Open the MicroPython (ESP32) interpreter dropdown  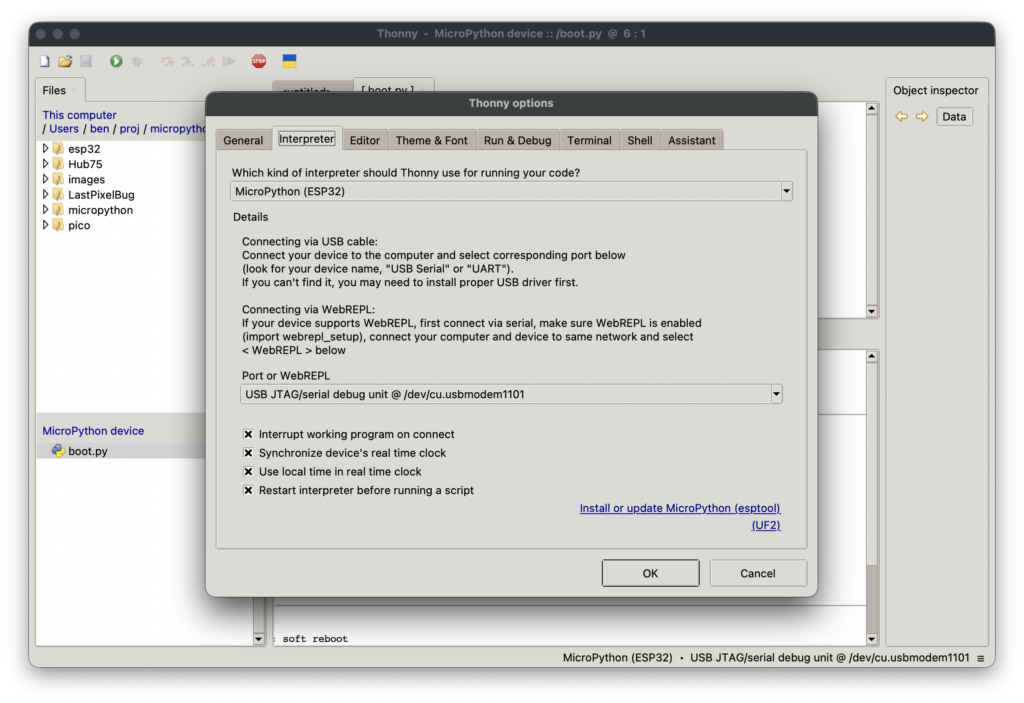pyautogui.click(x=786, y=191)
